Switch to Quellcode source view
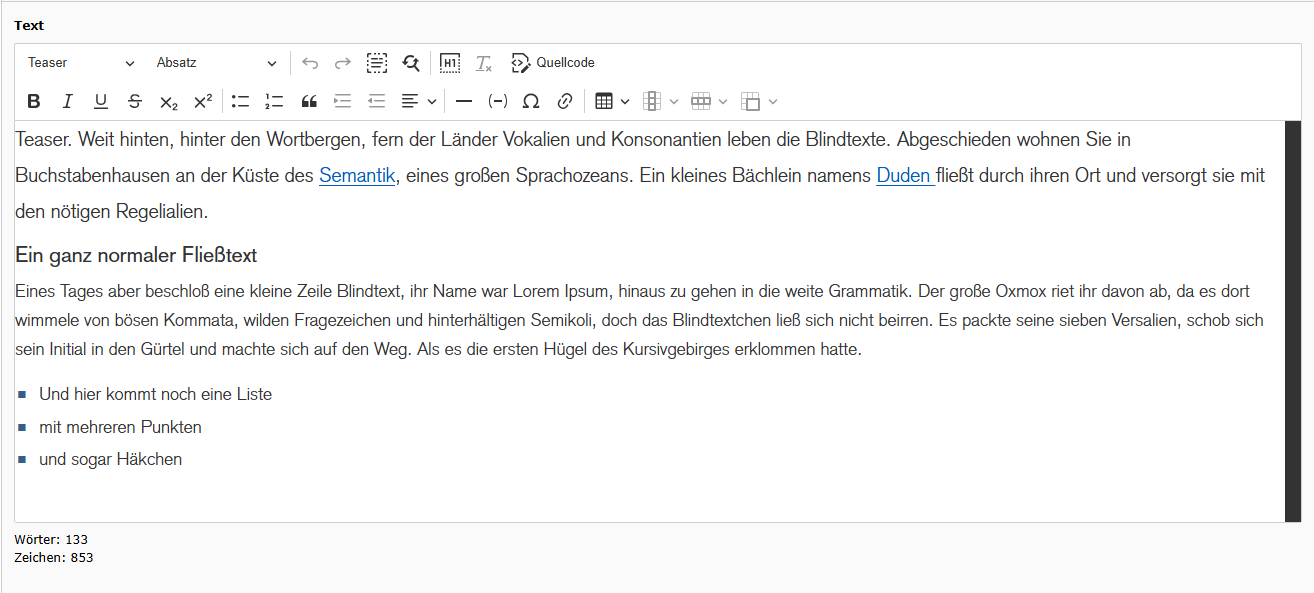This screenshot has width=1314, height=593. 552,62
